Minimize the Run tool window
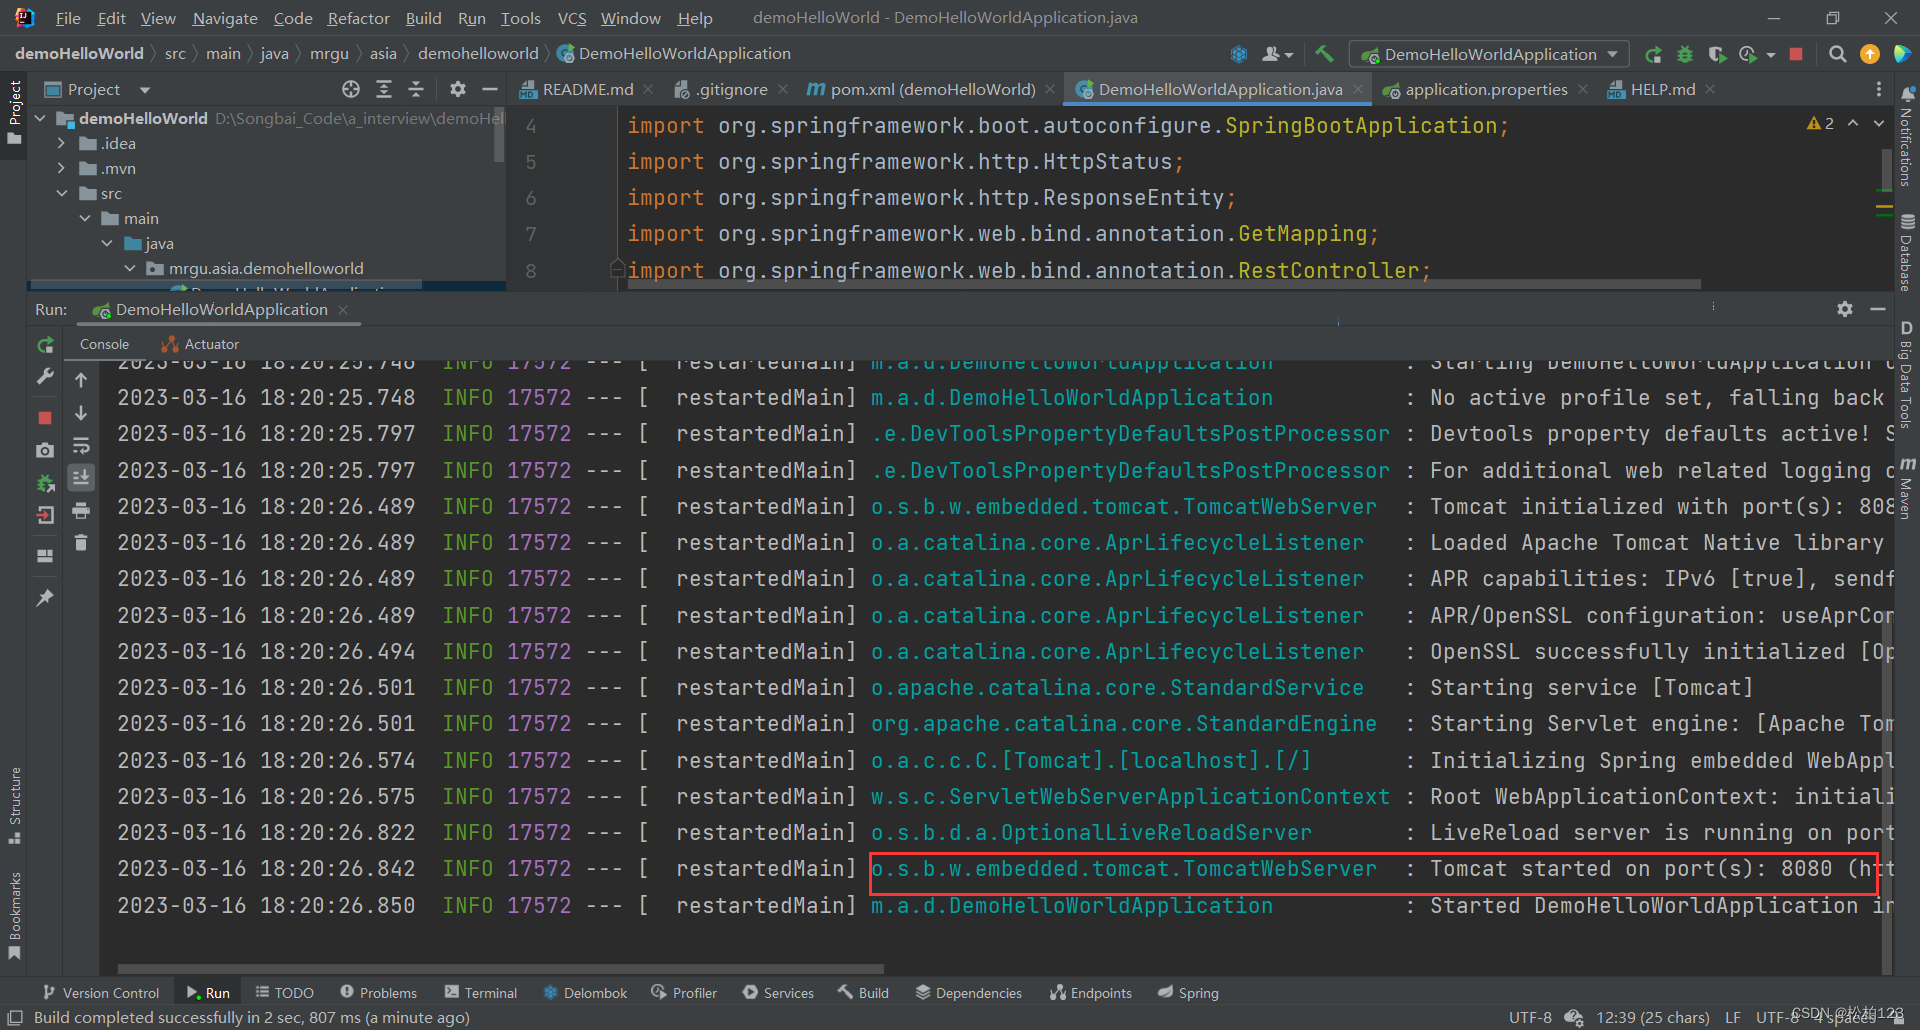Image resolution: width=1920 pixels, height=1030 pixels. (1878, 309)
